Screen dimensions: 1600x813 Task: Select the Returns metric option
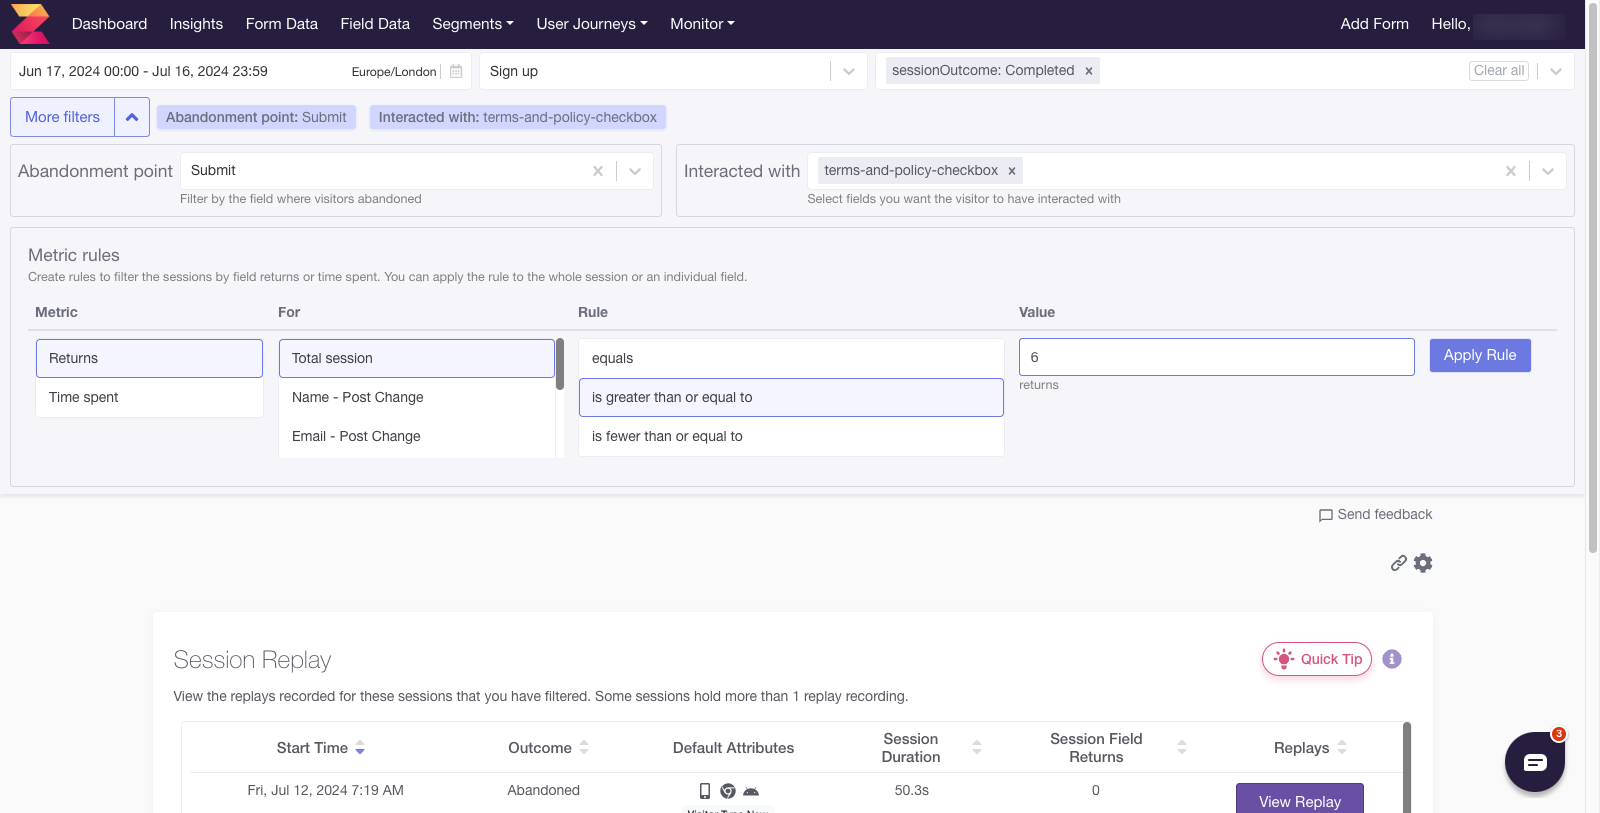pos(149,358)
